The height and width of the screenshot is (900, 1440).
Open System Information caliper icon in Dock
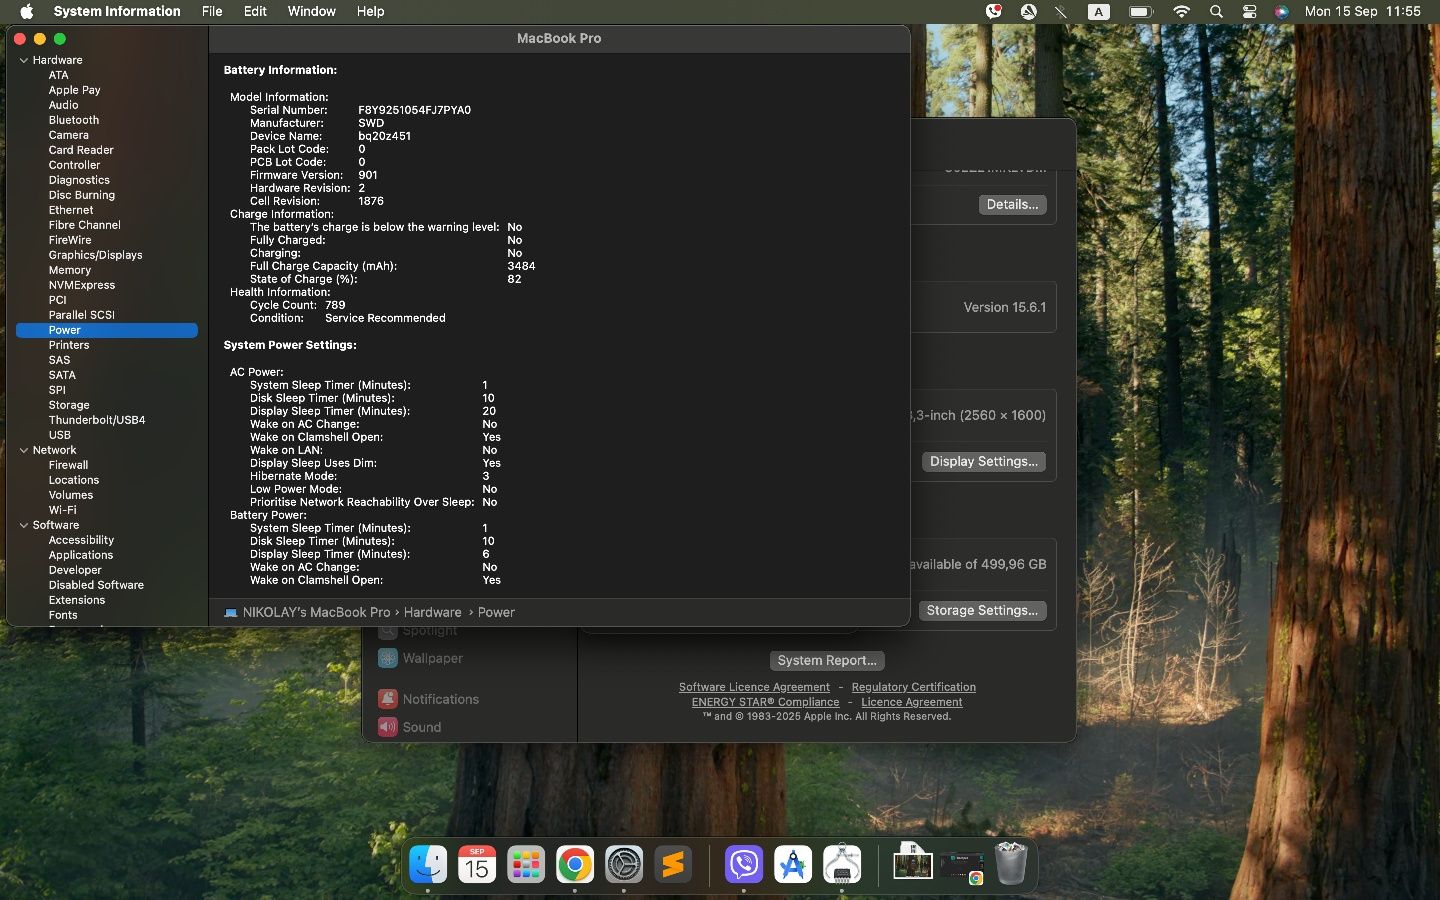point(842,865)
